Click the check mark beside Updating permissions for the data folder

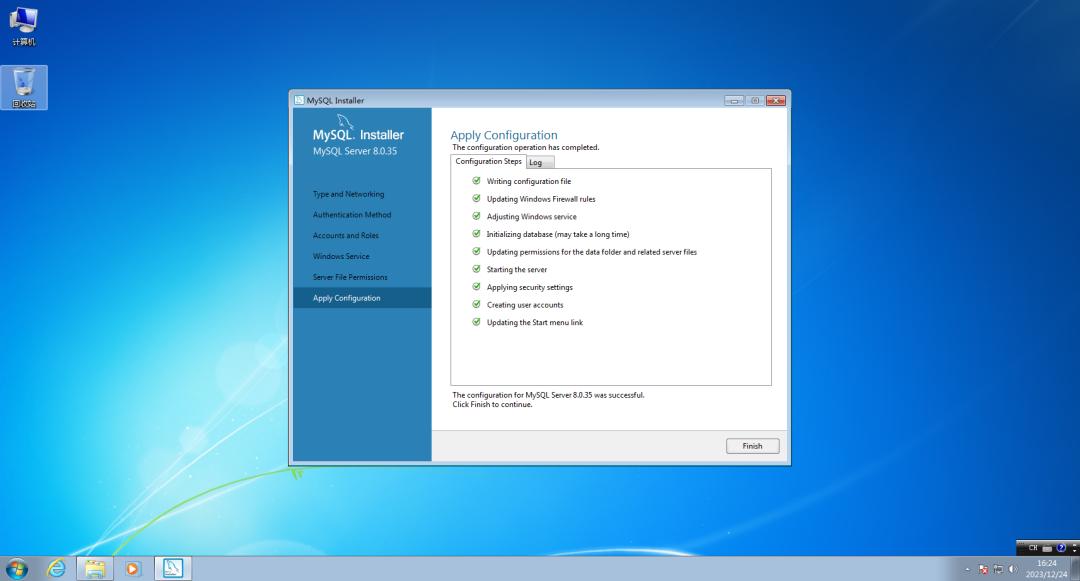(476, 251)
